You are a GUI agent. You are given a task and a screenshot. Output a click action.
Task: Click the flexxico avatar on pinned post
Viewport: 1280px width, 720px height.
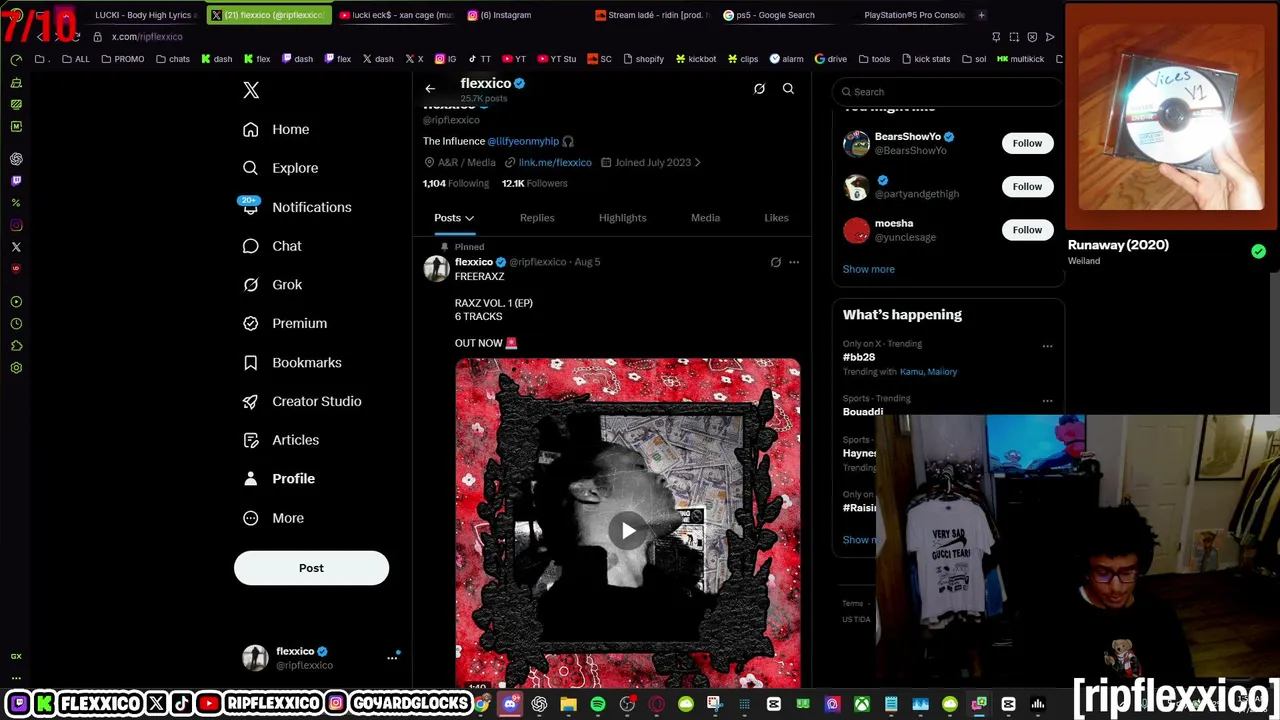pyautogui.click(x=436, y=269)
